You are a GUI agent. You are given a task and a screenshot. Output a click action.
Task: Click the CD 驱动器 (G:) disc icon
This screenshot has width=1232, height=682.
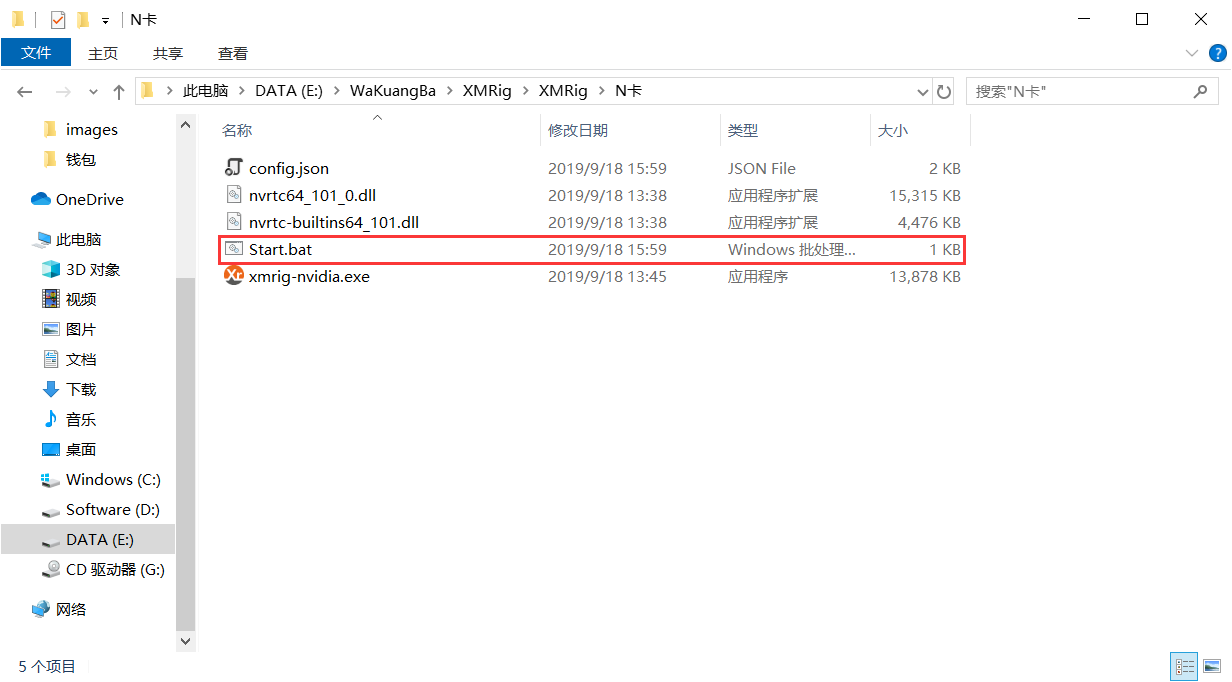point(50,569)
